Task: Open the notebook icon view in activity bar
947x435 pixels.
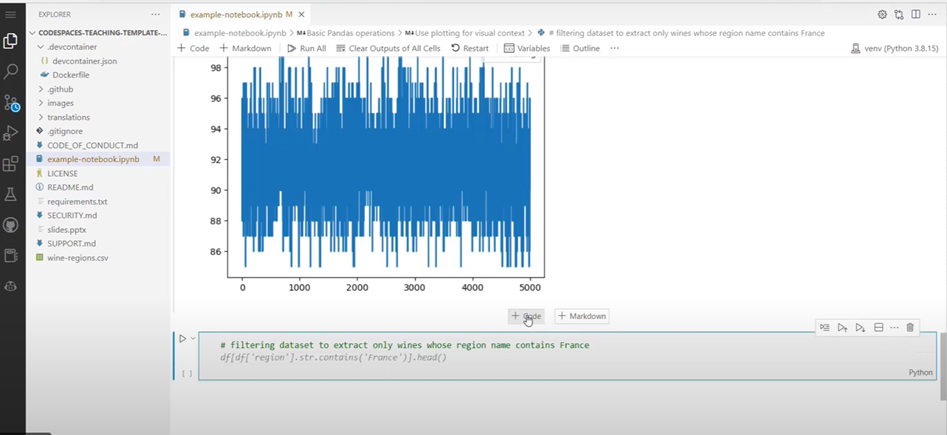Action: point(10,256)
